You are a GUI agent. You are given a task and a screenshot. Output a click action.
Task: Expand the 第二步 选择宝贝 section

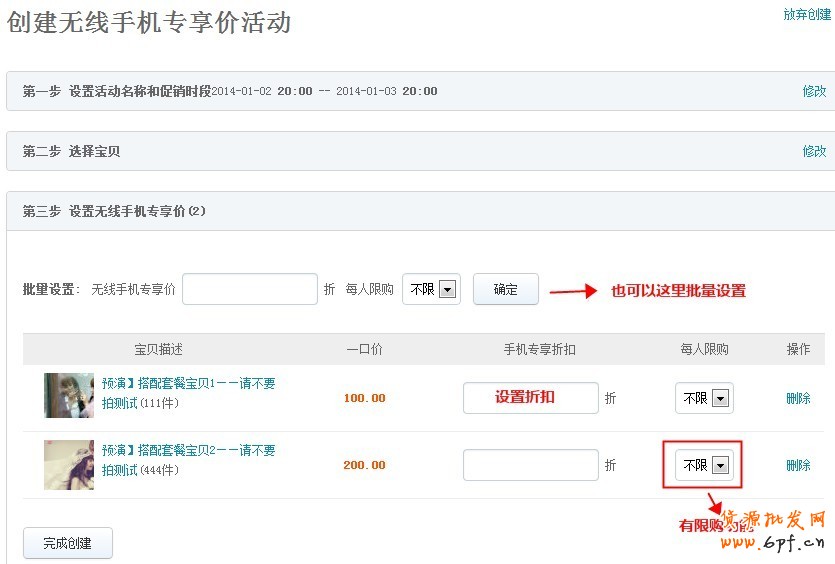(x=71, y=151)
